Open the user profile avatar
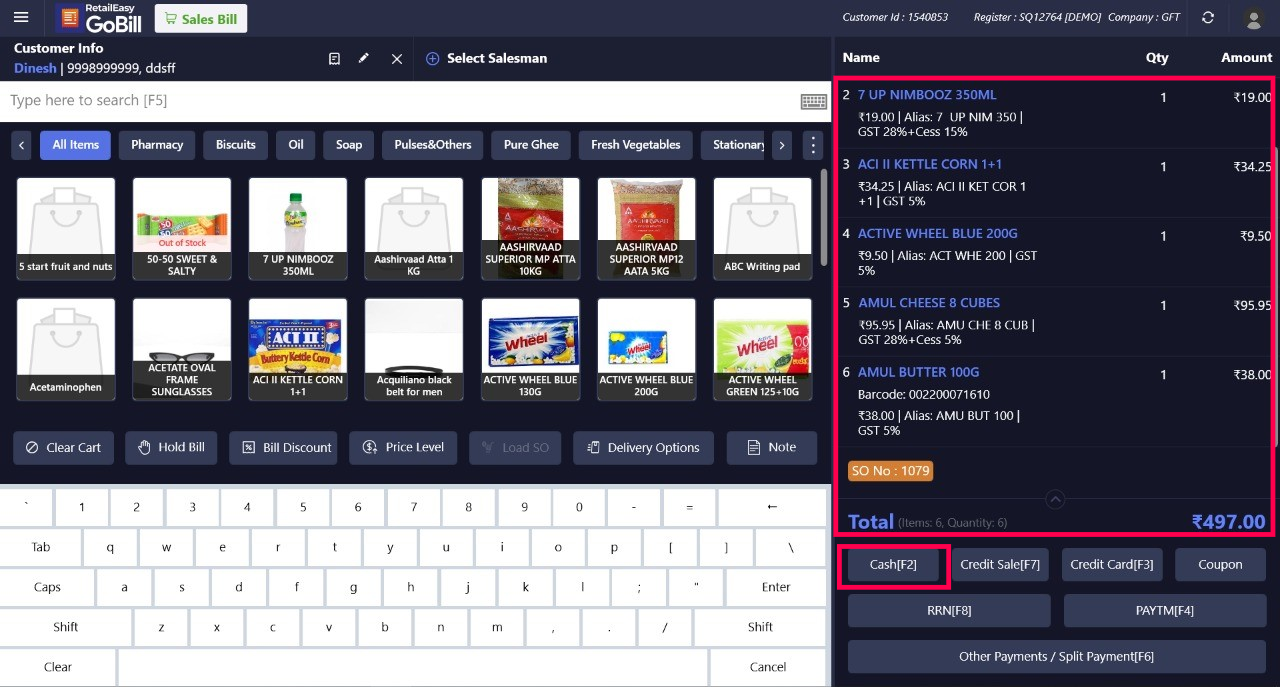This screenshot has width=1280, height=687. [x=1253, y=18]
